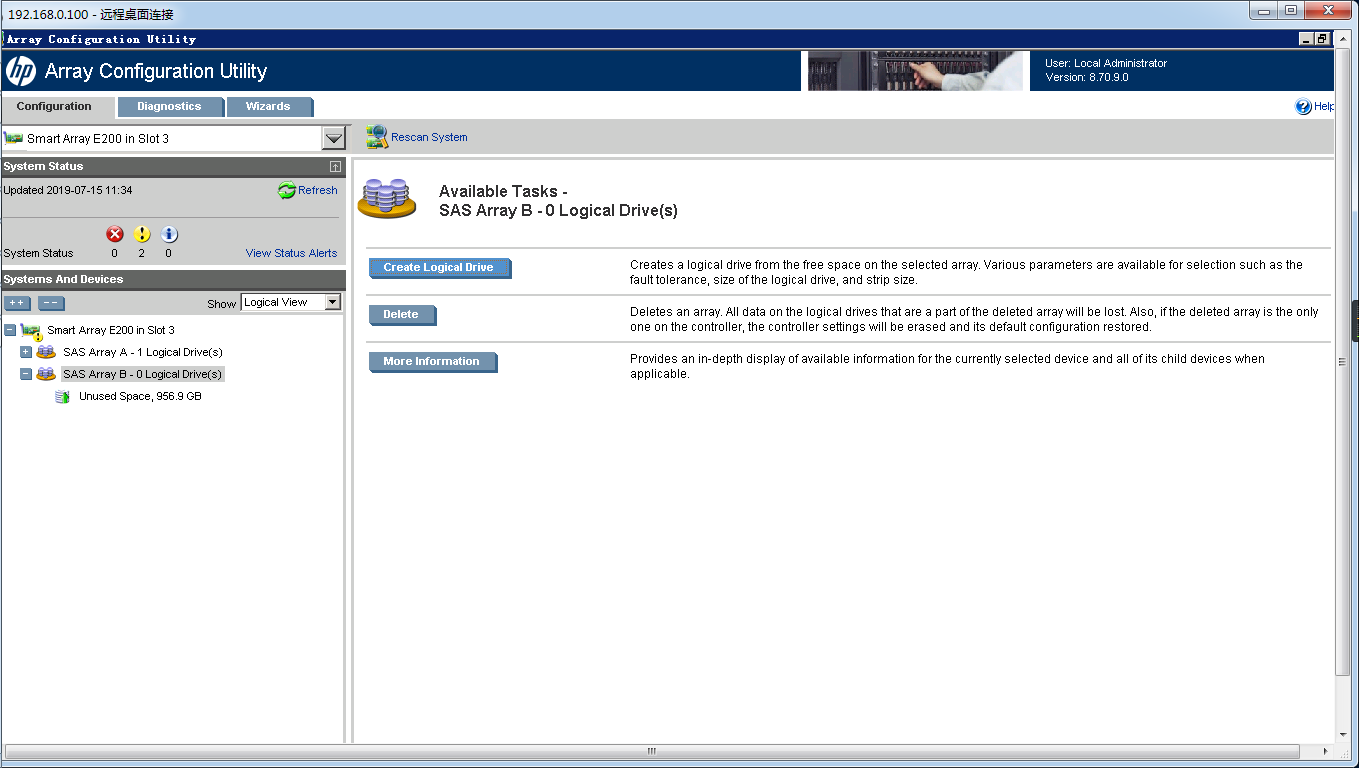
Task: Click 'User: Local Administrator' text
Action: (x=1106, y=63)
